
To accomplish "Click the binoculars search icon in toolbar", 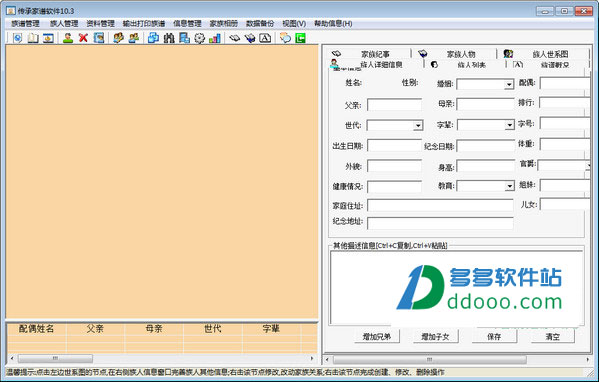I will point(169,38).
